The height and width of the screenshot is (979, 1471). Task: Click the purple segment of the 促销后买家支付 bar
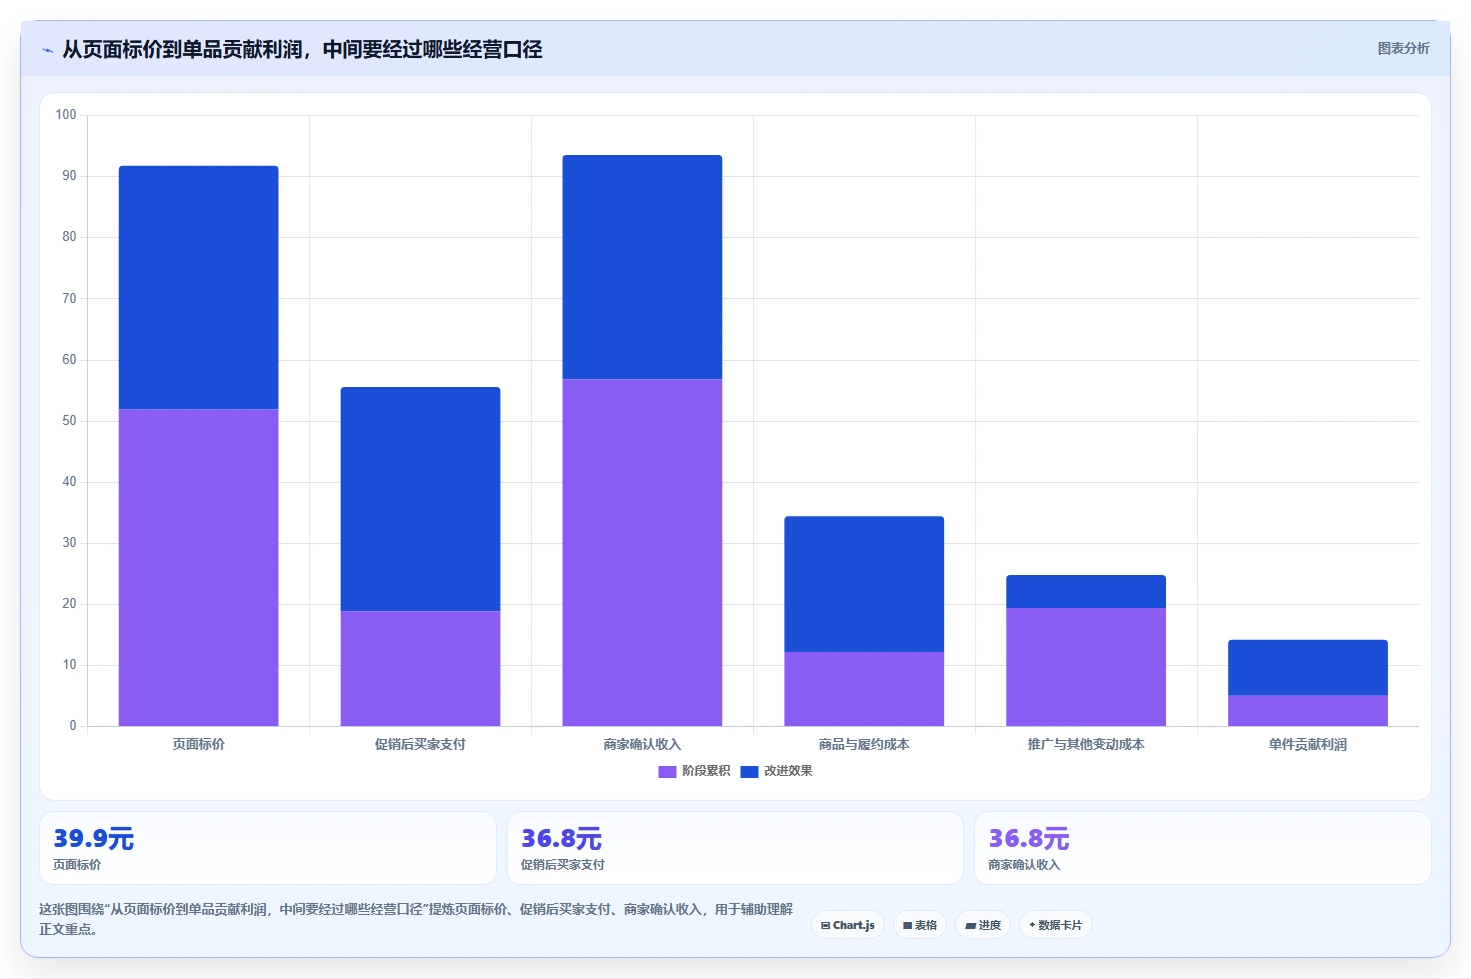click(420, 668)
